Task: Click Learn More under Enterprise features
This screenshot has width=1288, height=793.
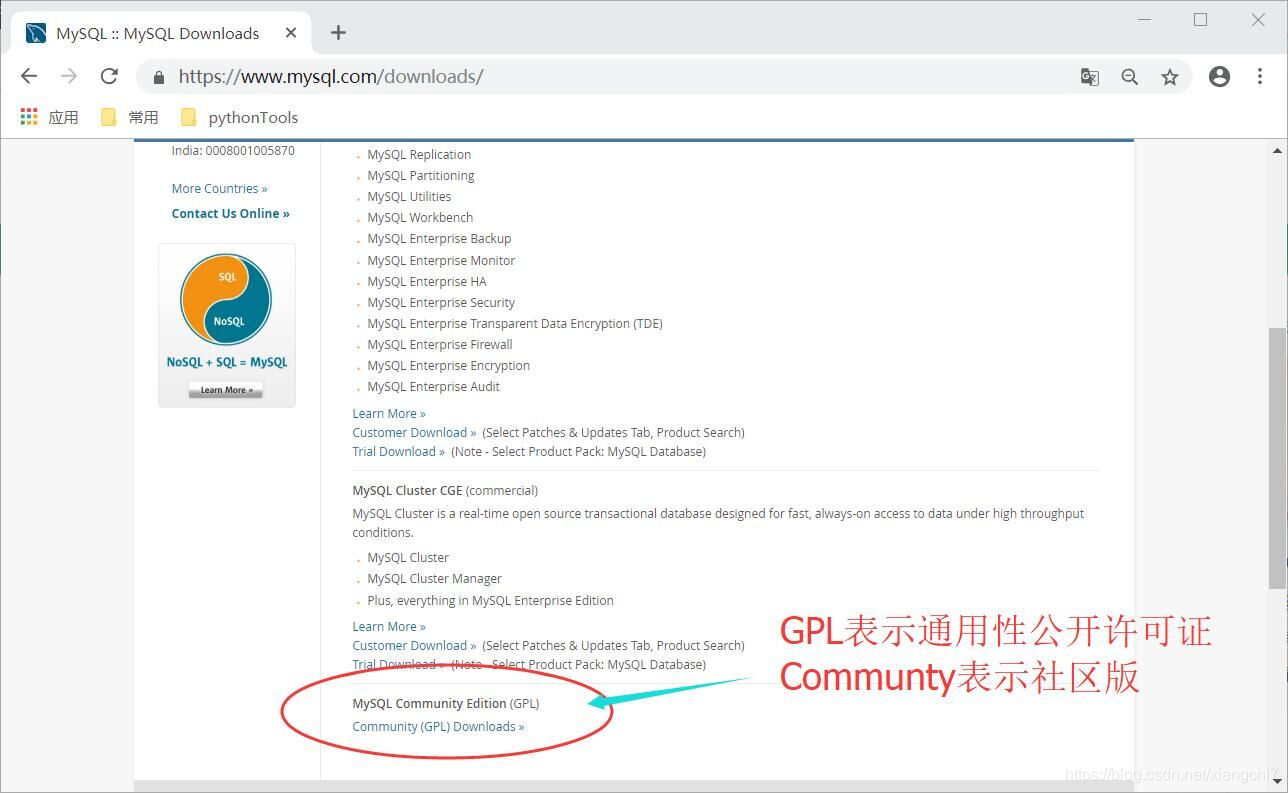Action: coord(389,413)
